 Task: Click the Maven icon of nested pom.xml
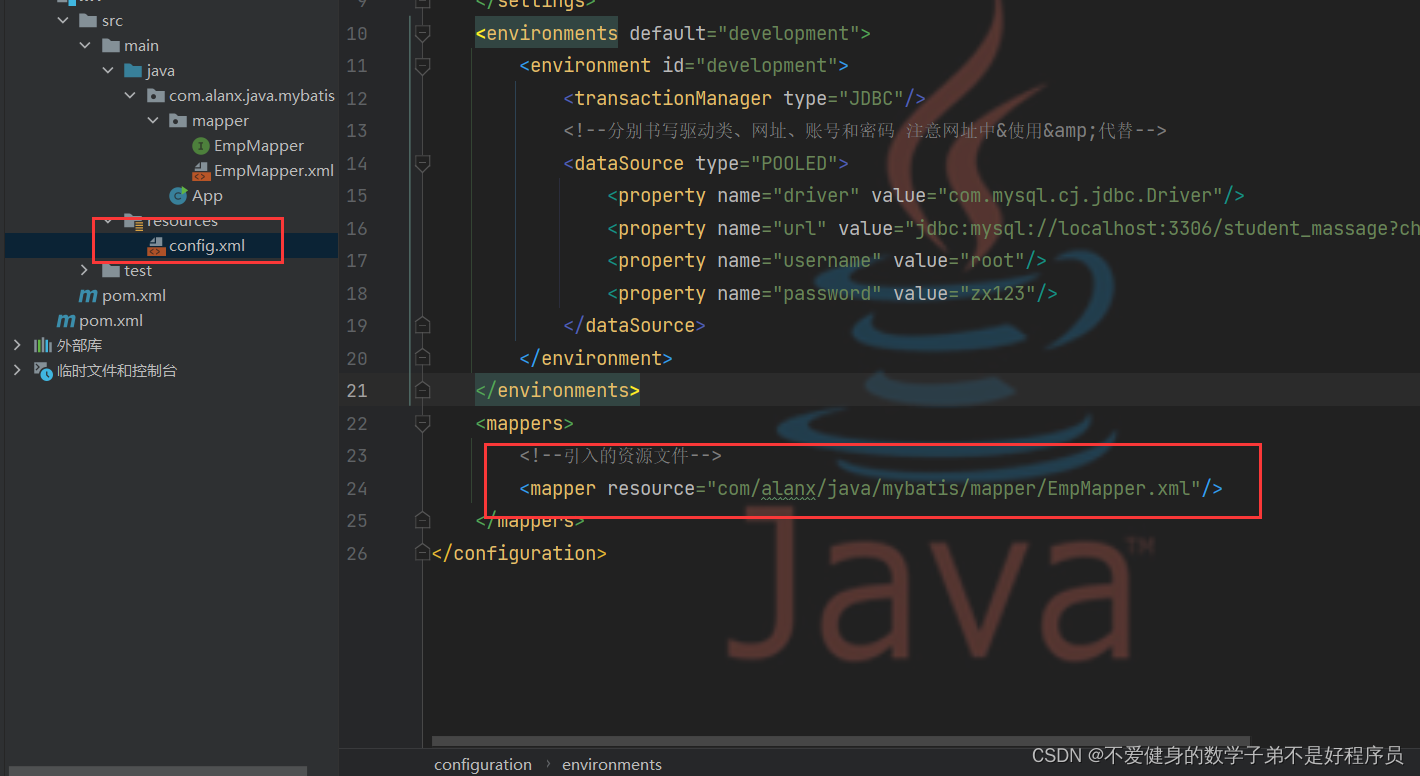88,296
